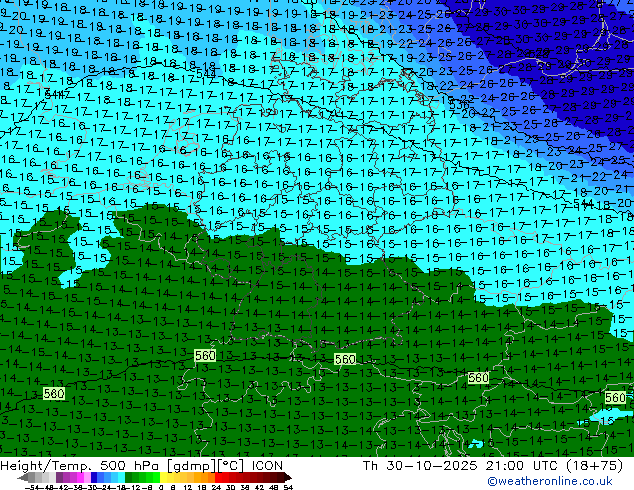Screen dimensions: 634x490
Task: Click the "Height/Temp. 500 hPa" map title
Action: [78, 465]
